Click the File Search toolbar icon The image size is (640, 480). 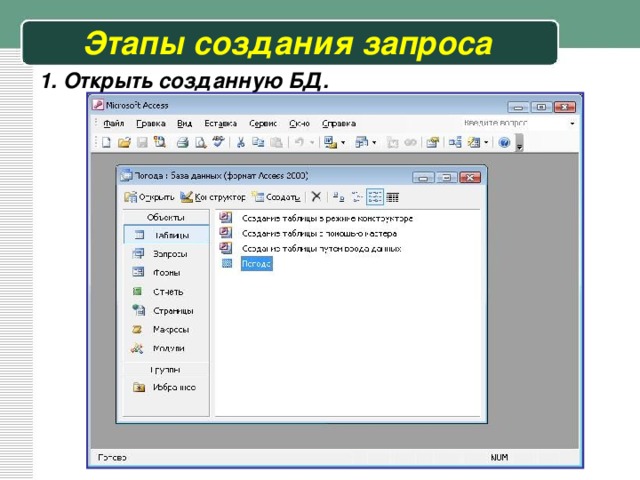coord(160,142)
